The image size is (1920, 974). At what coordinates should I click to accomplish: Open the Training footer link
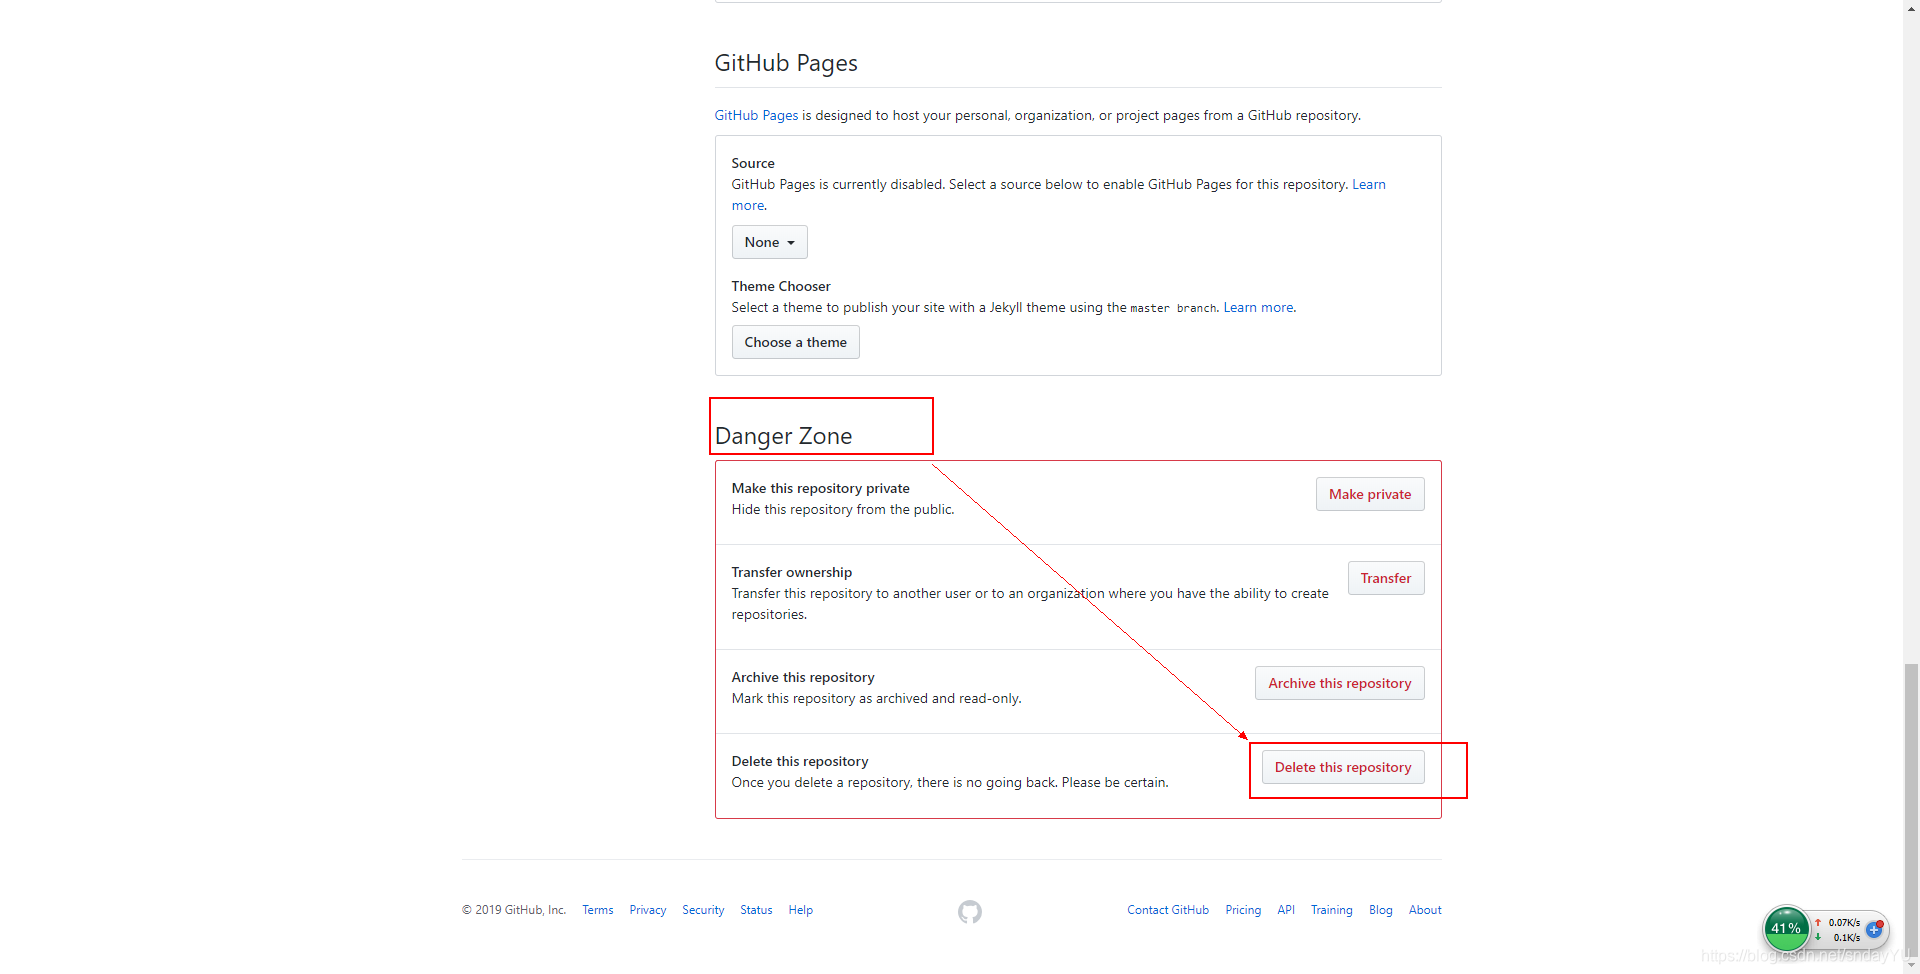[1332, 910]
